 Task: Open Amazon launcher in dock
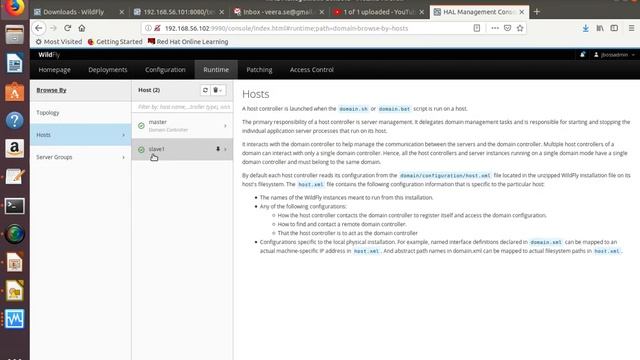14,149
